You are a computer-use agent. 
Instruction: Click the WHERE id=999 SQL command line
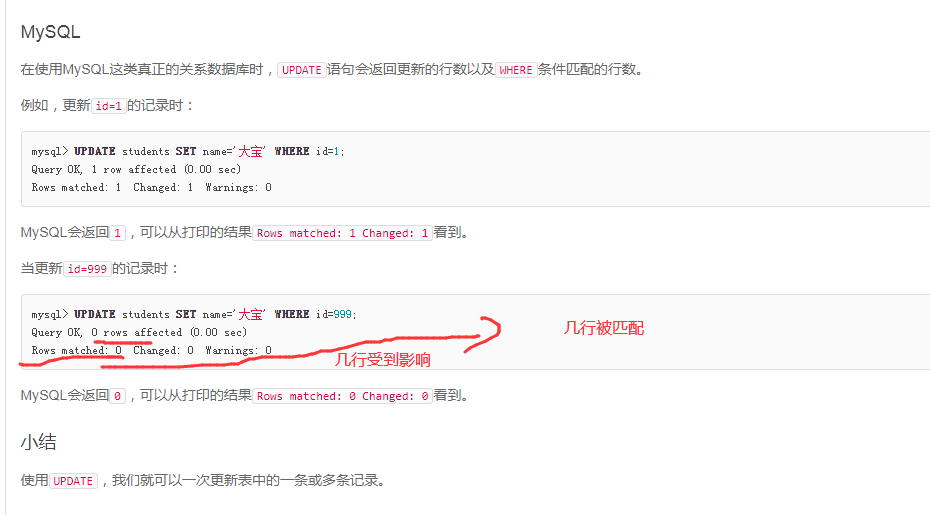194,314
